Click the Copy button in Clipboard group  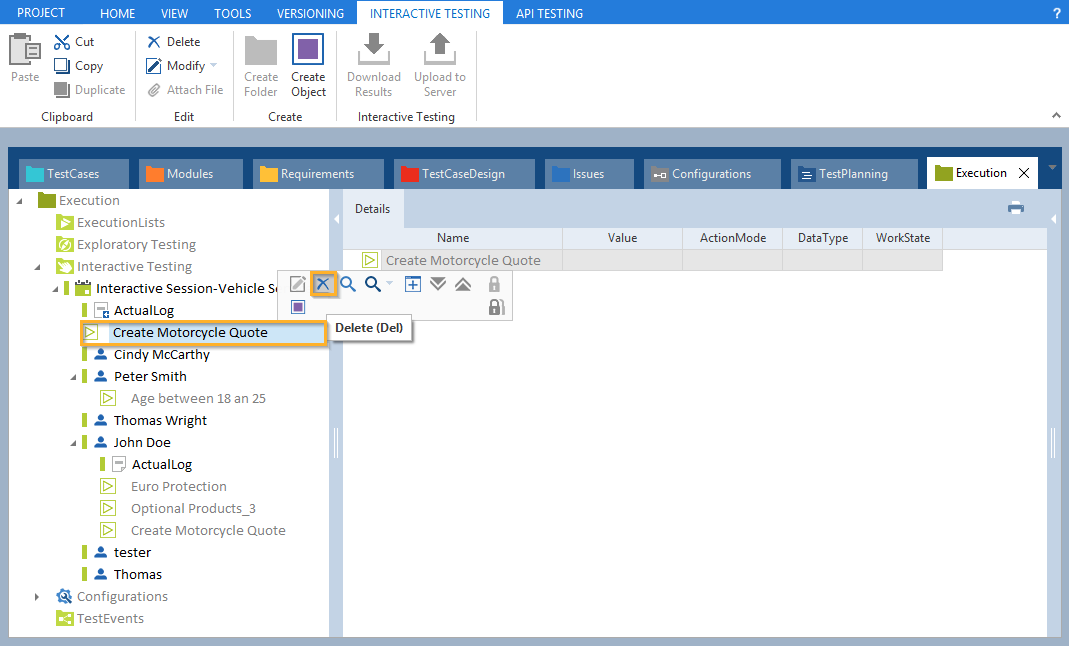click(x=79, y=66)
